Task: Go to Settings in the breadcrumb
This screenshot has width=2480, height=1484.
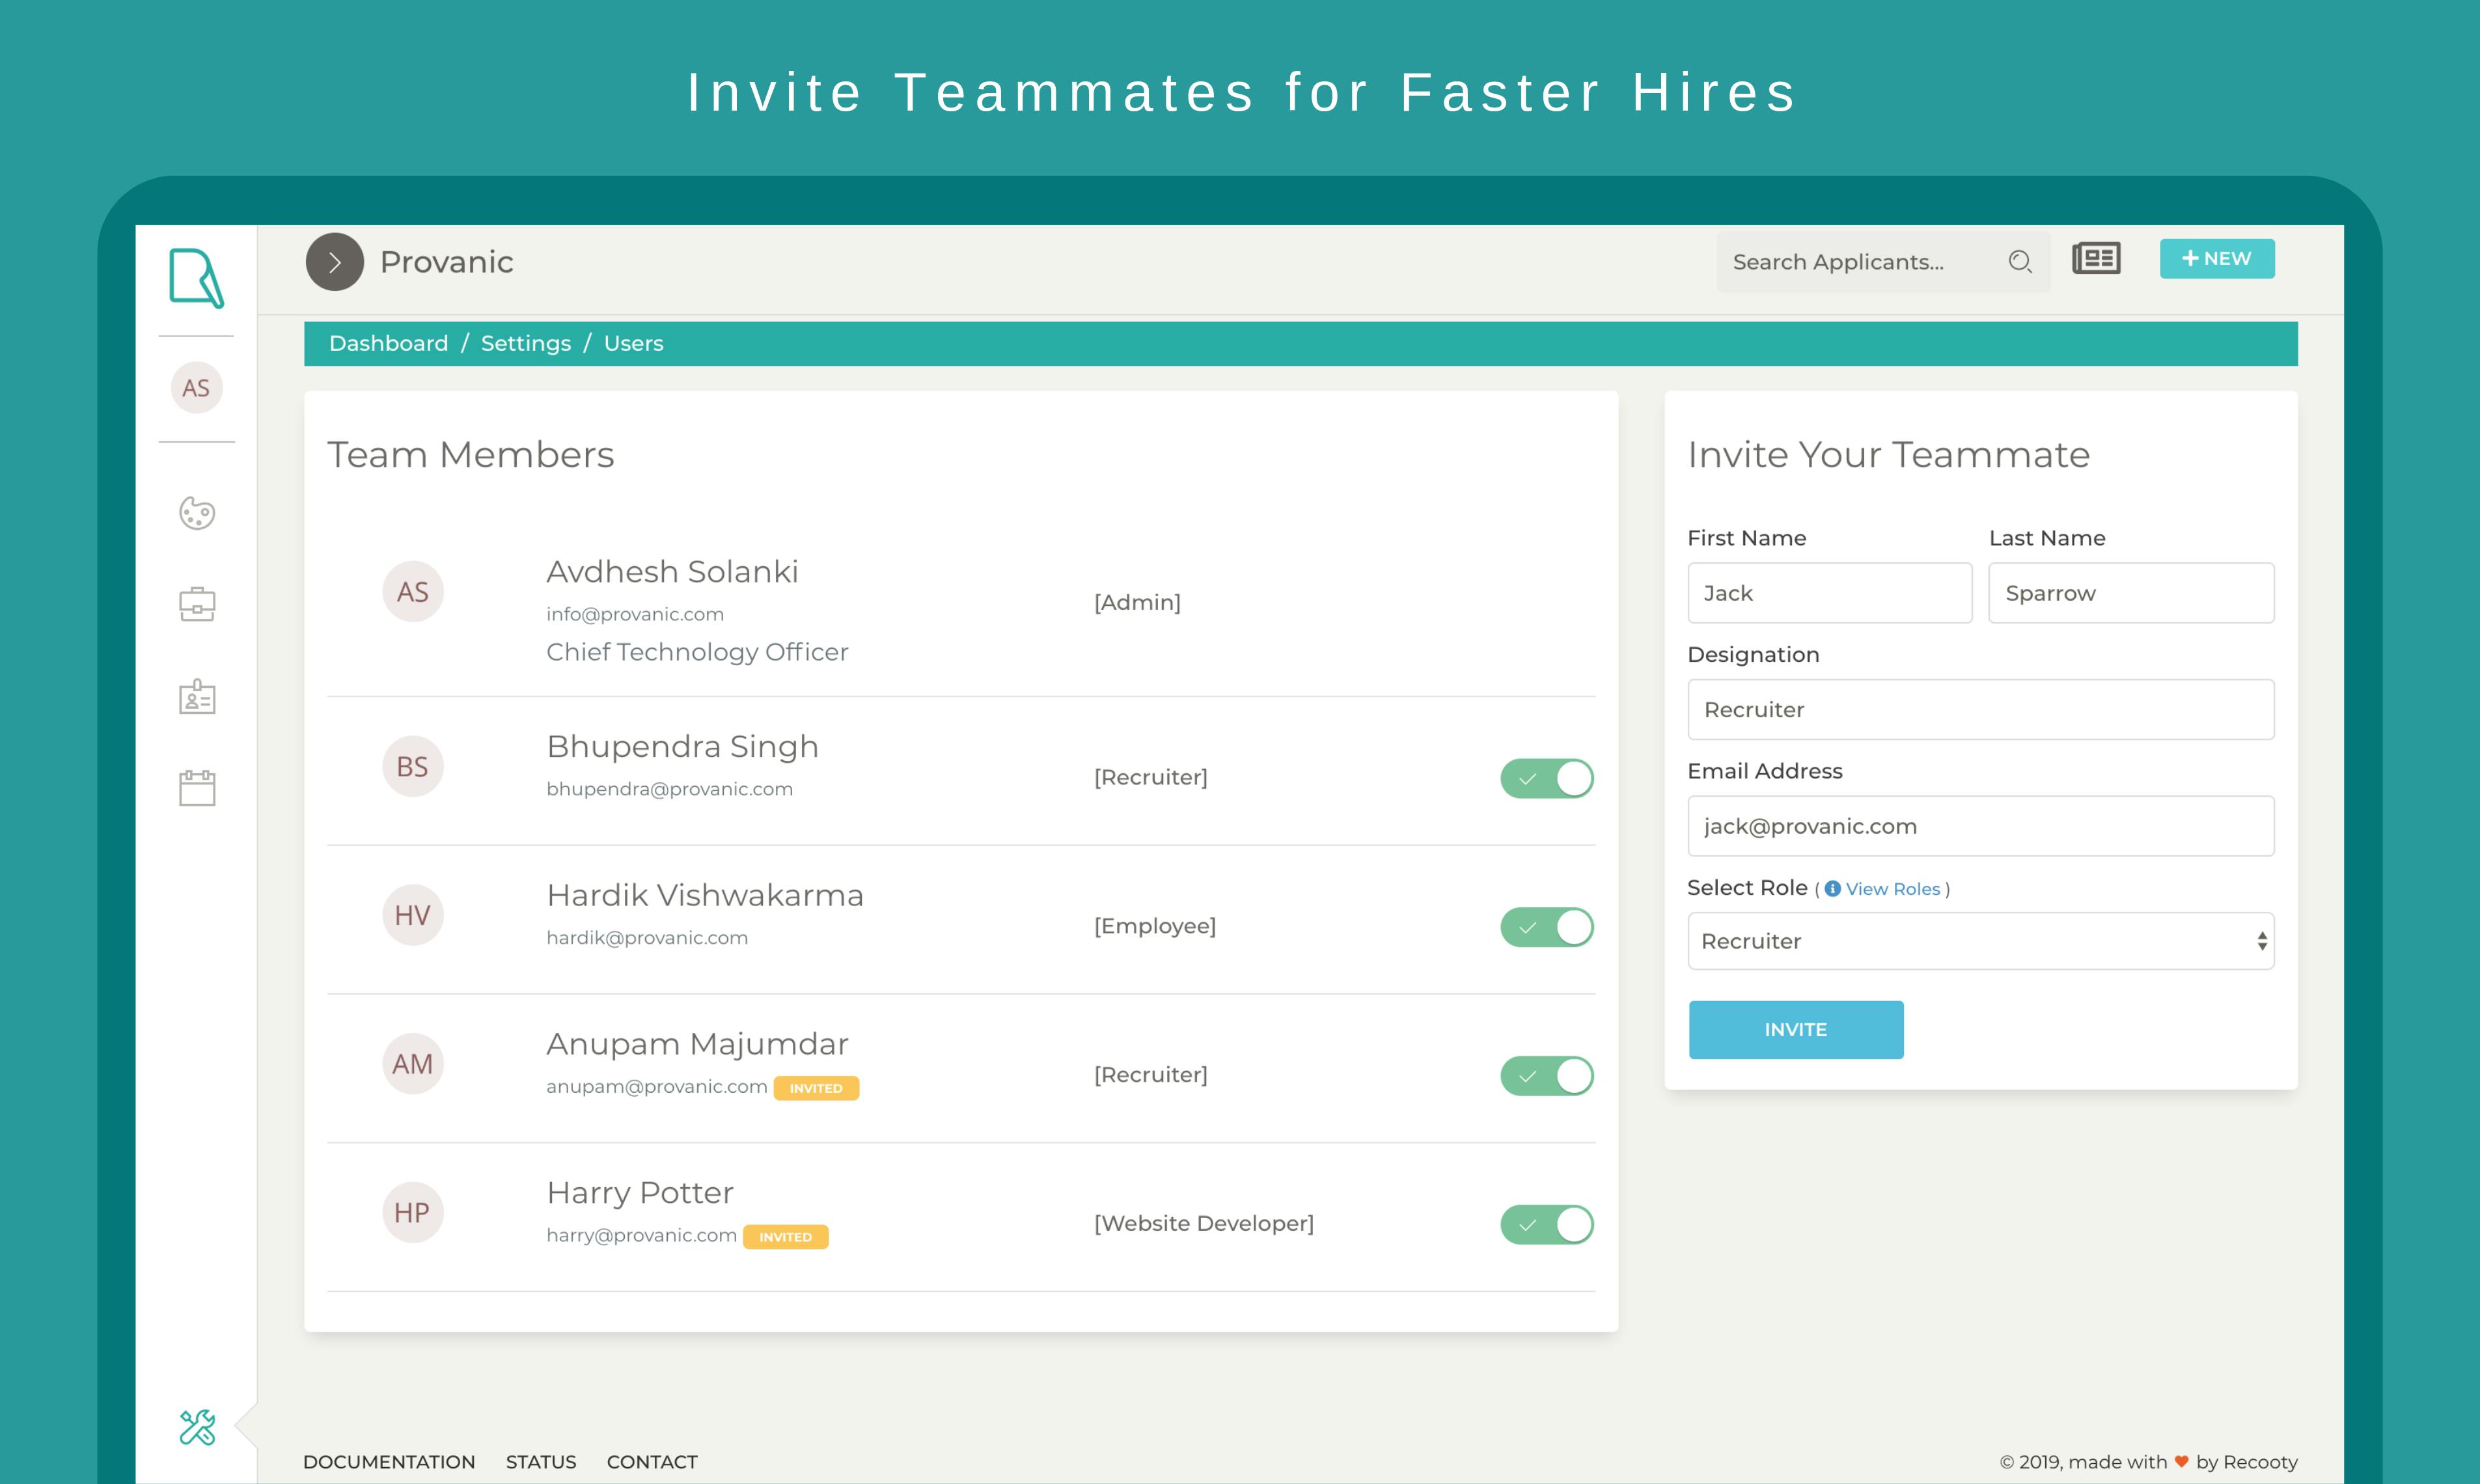Action: click(526, 343)
